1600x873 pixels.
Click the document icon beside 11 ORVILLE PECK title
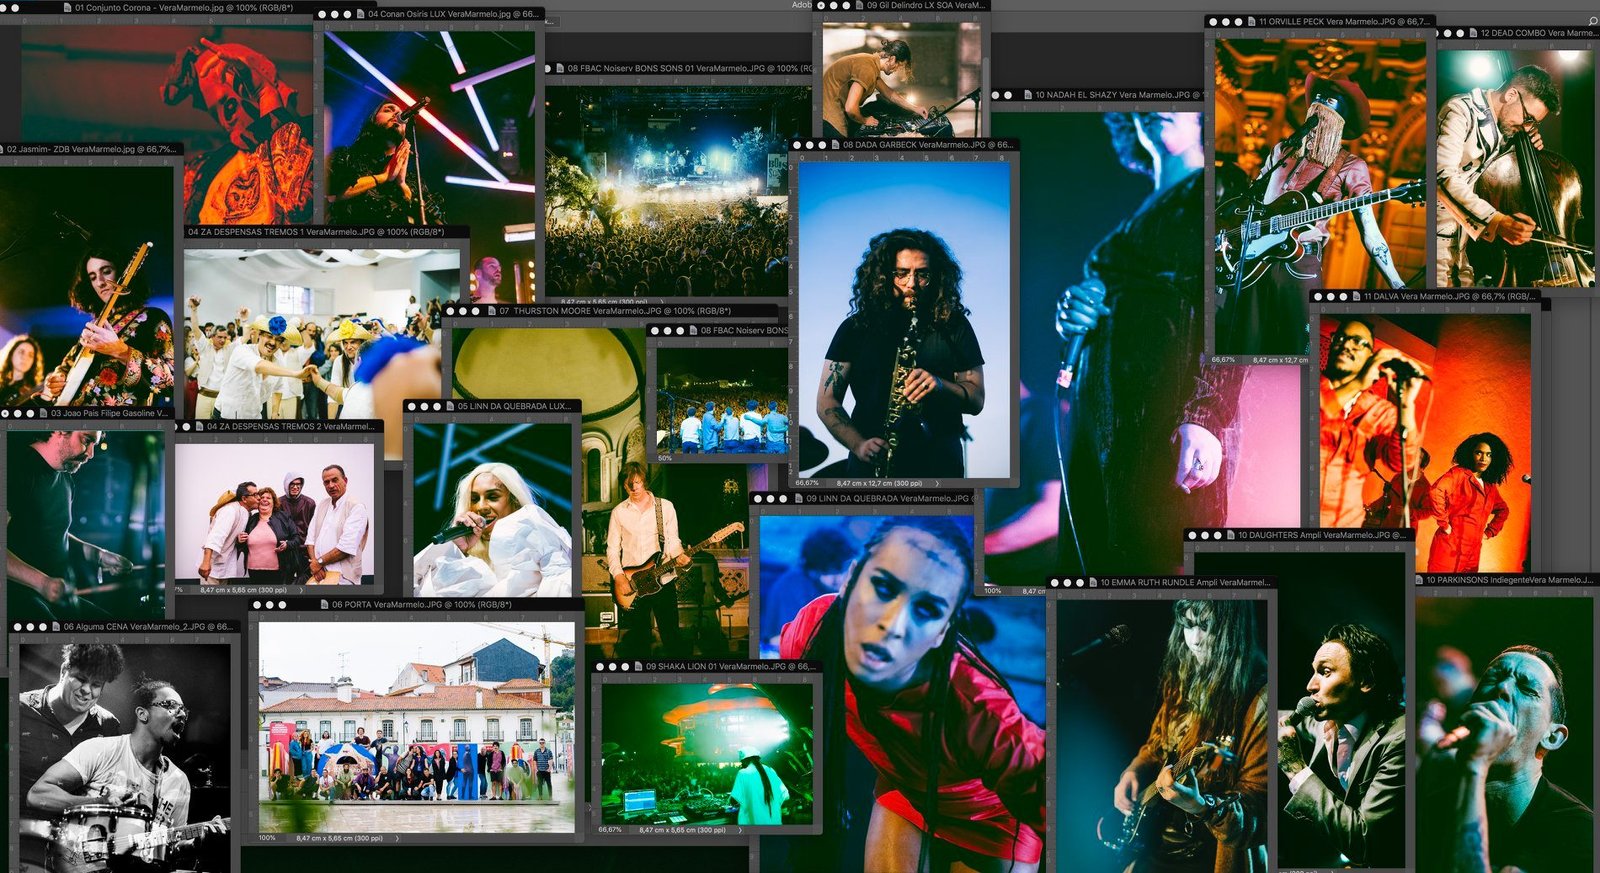click(x=1250, y=21)
